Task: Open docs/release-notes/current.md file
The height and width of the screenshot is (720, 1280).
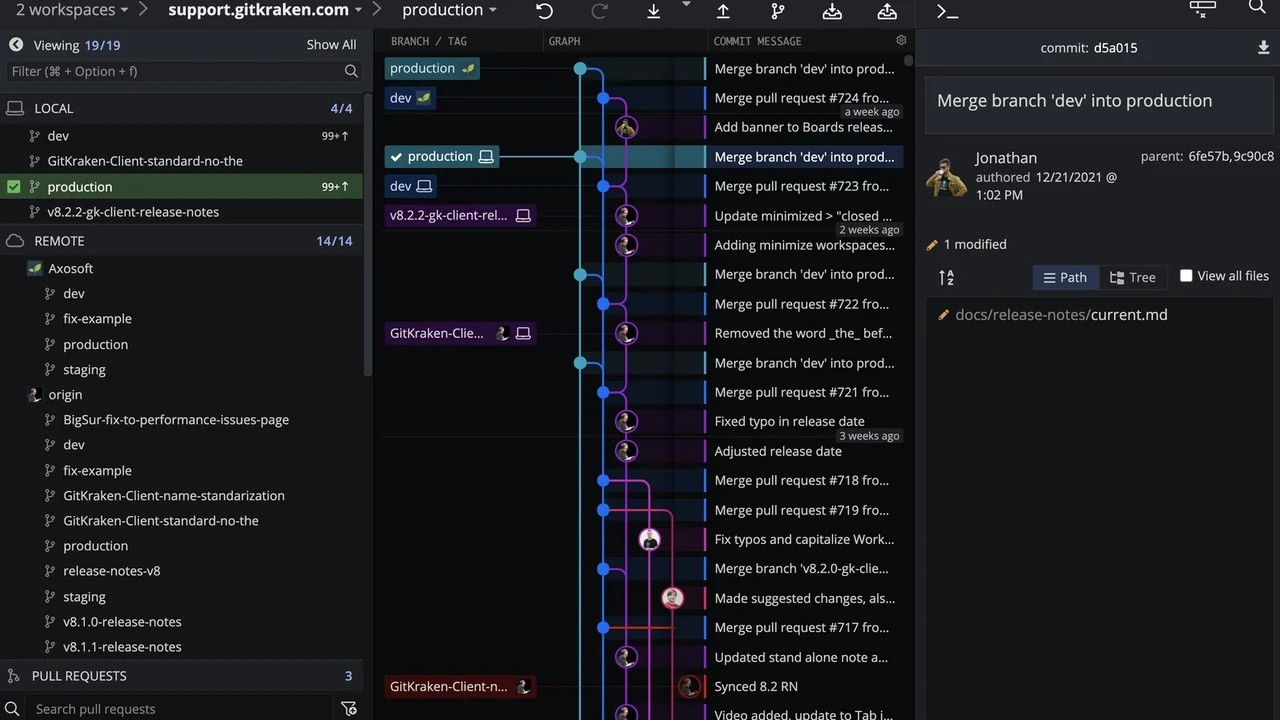Action: click(1061, 315)
